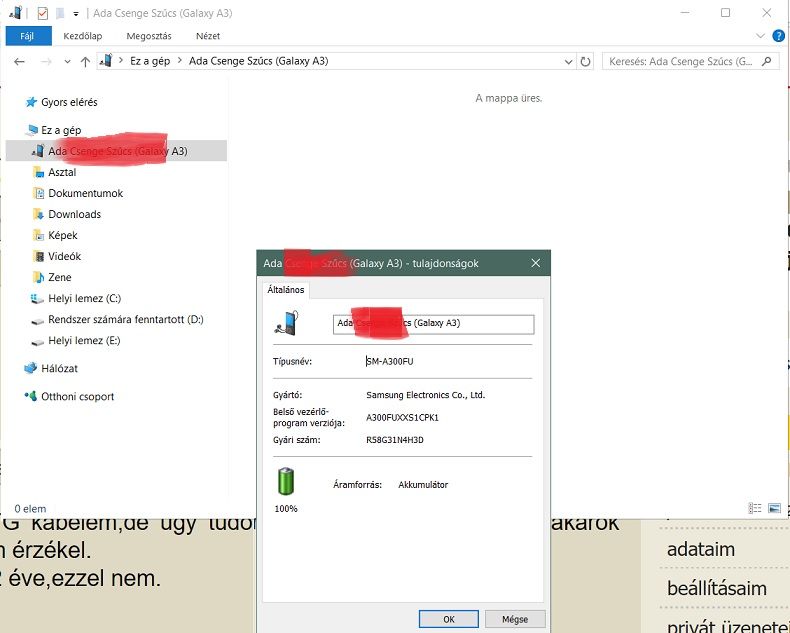Click the device name field in properties
This screenshot has width=790, height=633.
(x=433, y=324)
